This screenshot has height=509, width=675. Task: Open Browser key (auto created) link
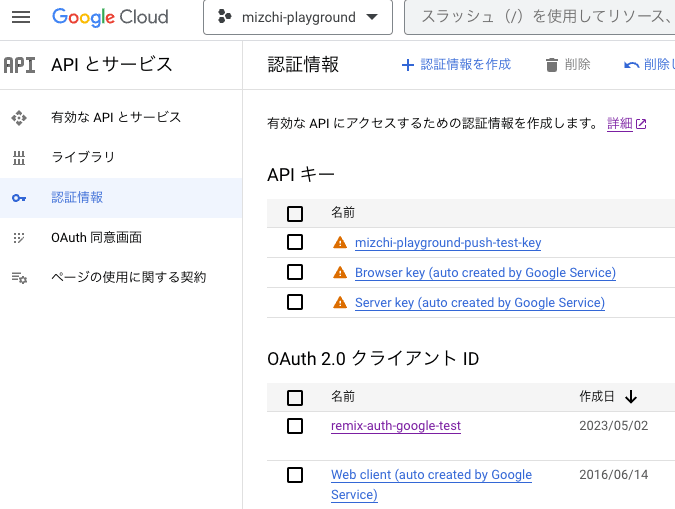485,273
